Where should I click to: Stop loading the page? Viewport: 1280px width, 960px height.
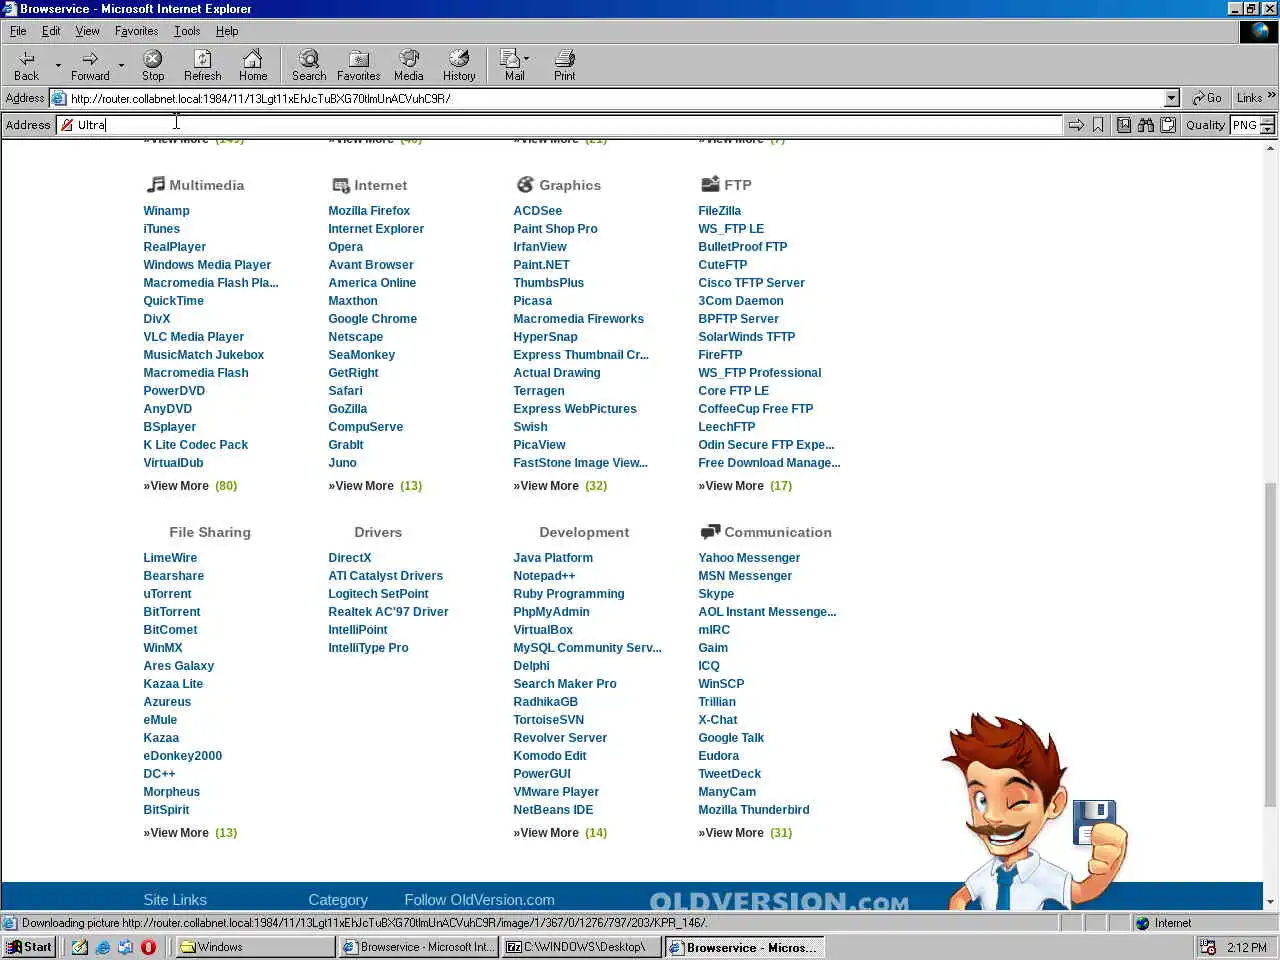click(x=153, y=65)
